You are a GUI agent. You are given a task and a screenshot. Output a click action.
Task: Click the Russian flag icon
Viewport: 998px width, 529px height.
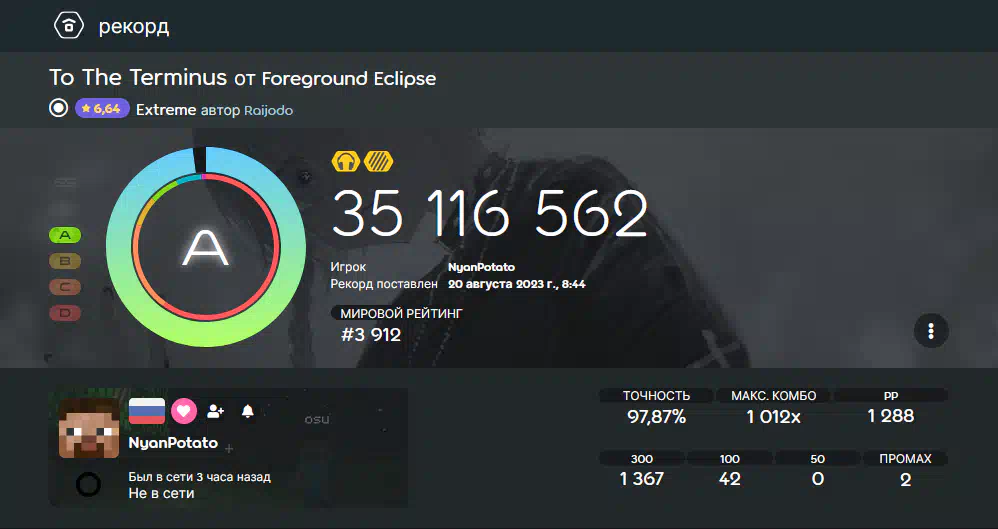tap(147, 411)
